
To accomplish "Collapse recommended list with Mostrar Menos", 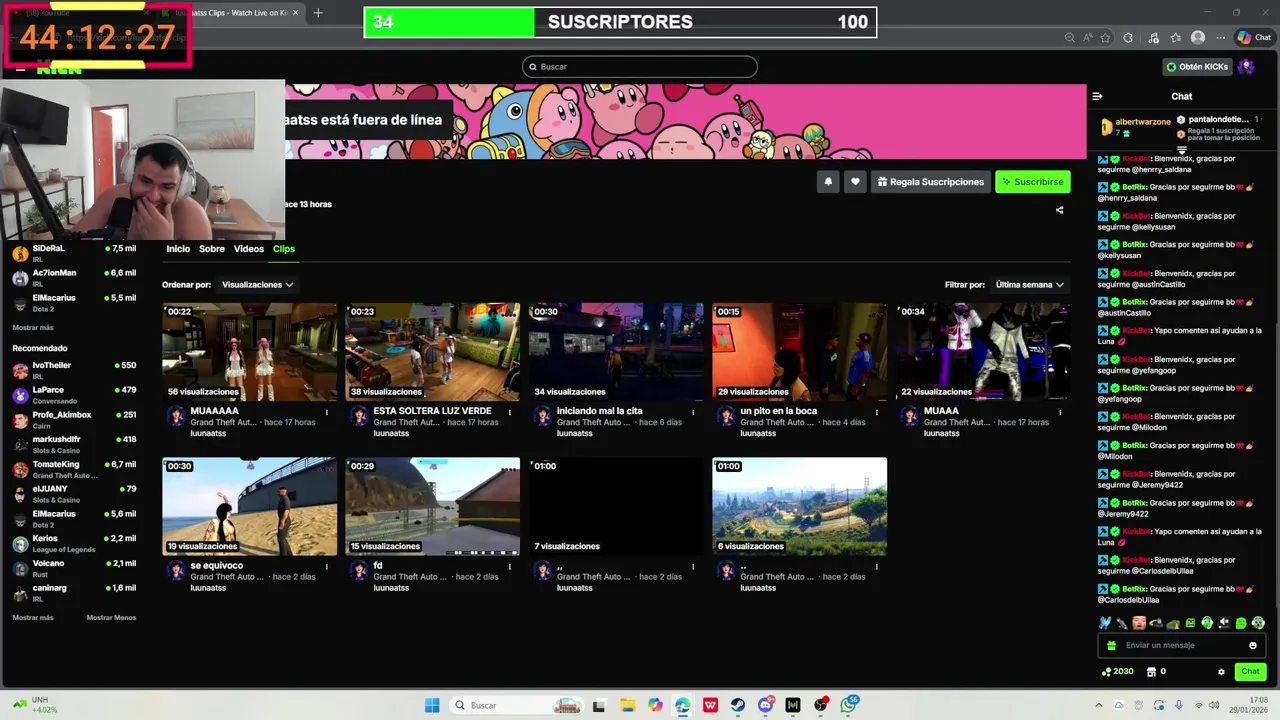I will 111,618.
